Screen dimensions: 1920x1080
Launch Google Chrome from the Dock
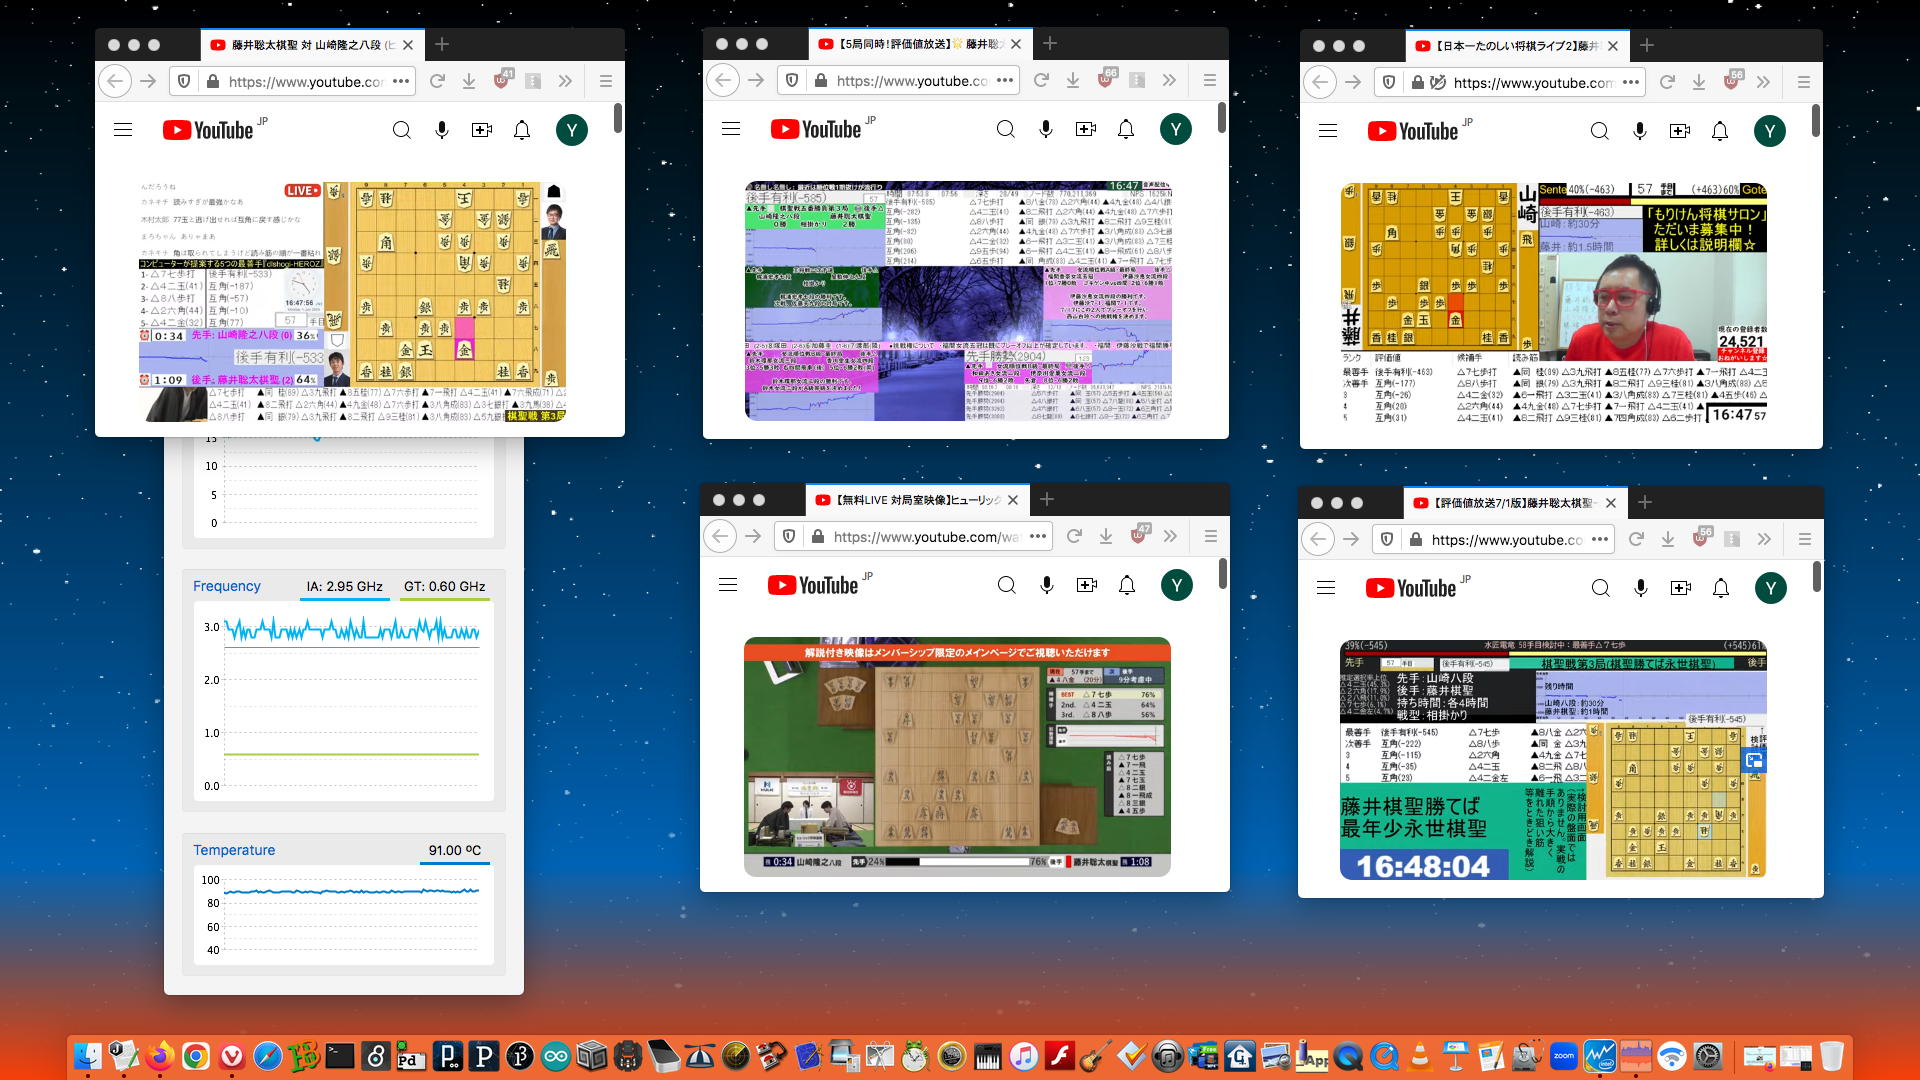click(196, 1056)
